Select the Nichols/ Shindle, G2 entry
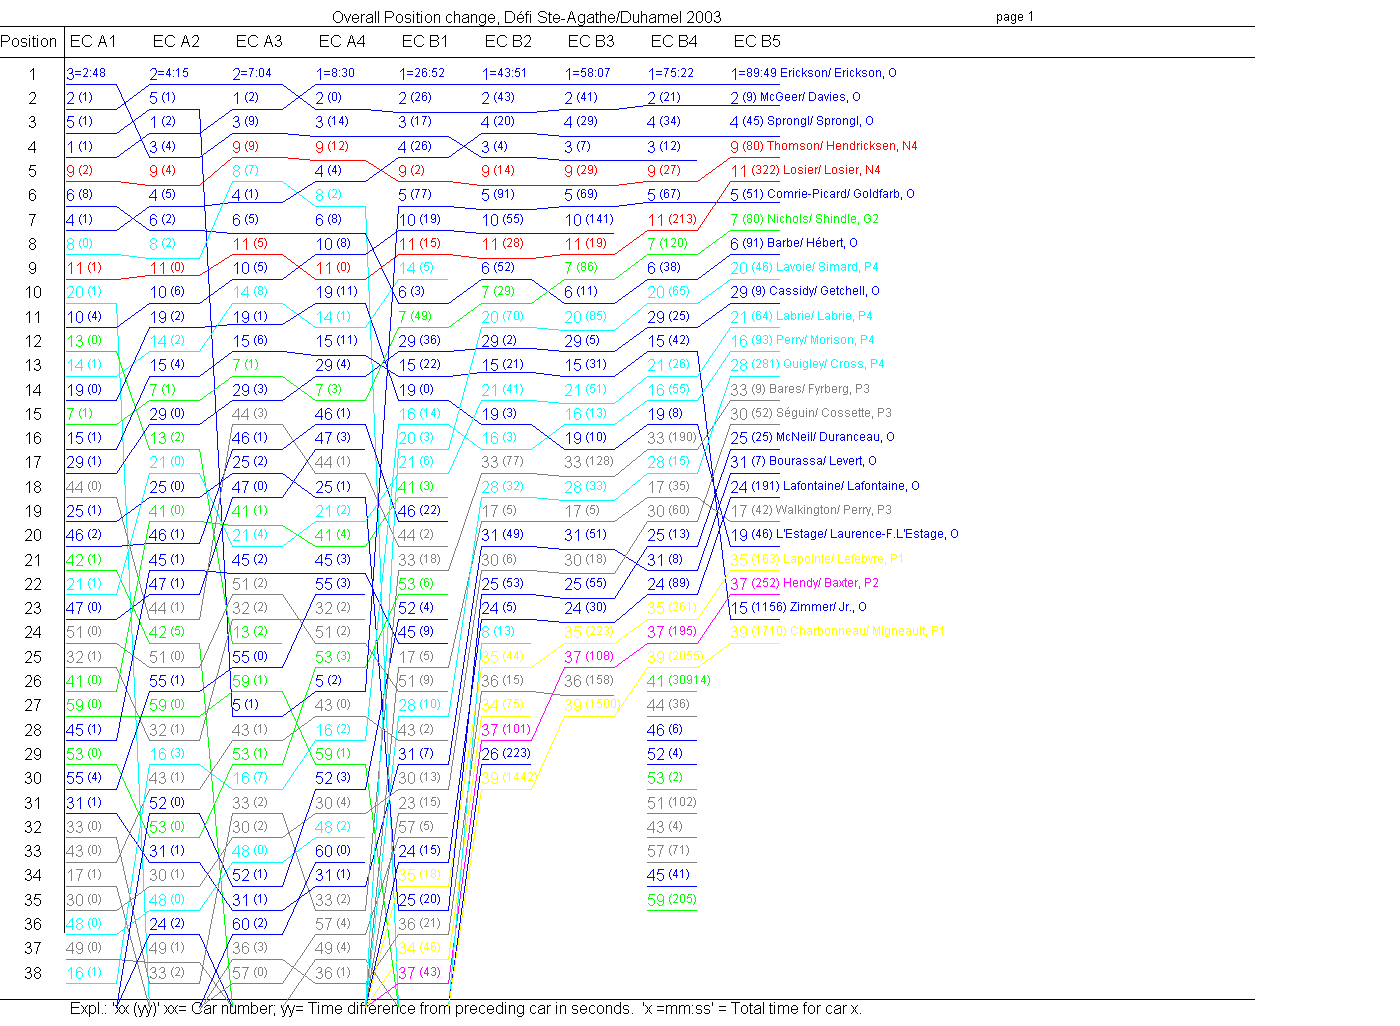Image resolution: width=1400 pixels, height=1026 pixels. pyautogui.click(x=805, y=219)
